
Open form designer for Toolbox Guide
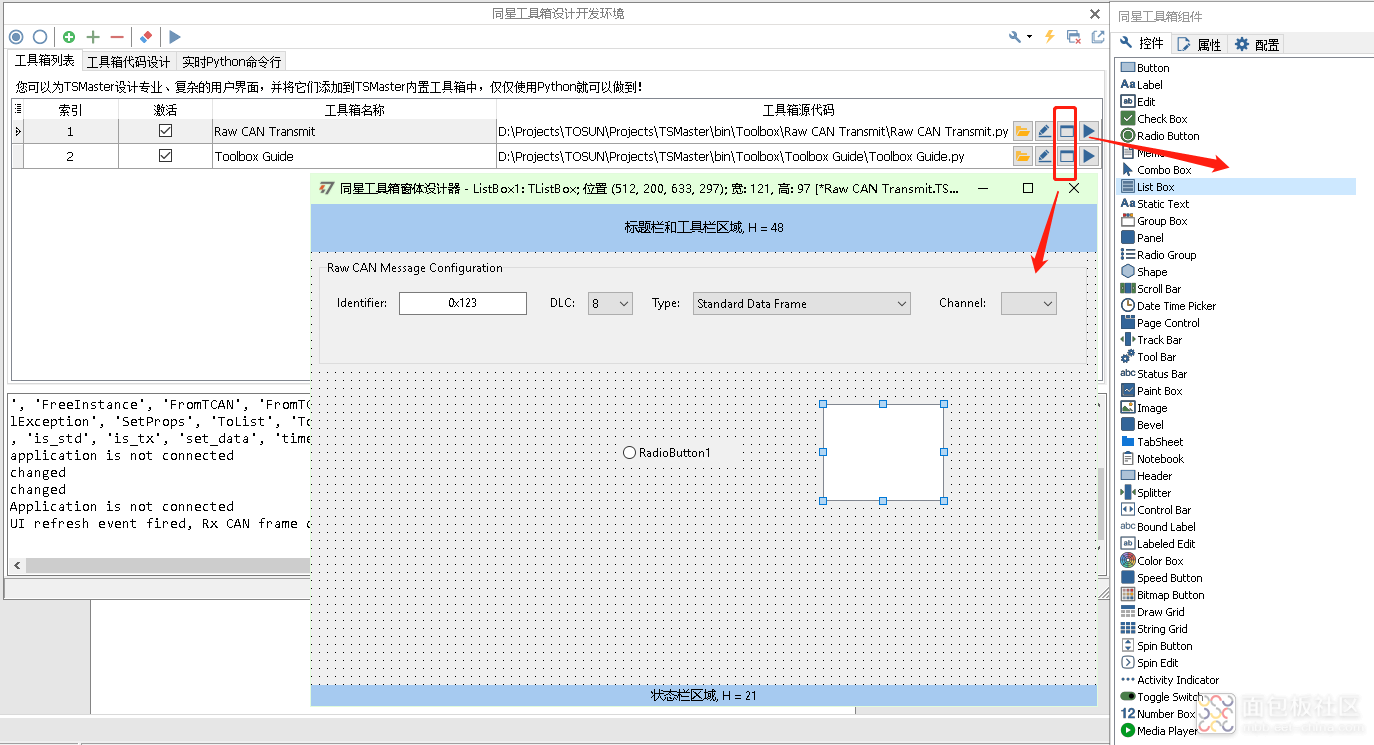point(1066,156)
